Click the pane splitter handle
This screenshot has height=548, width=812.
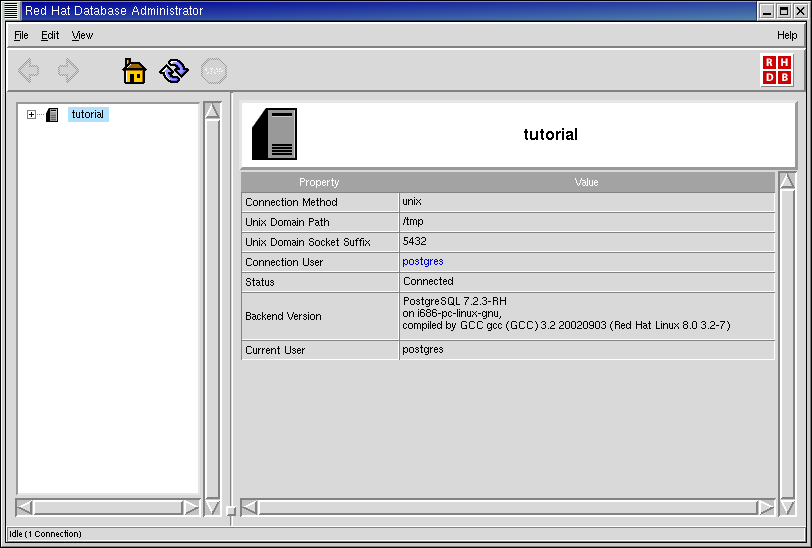point(231,511)
